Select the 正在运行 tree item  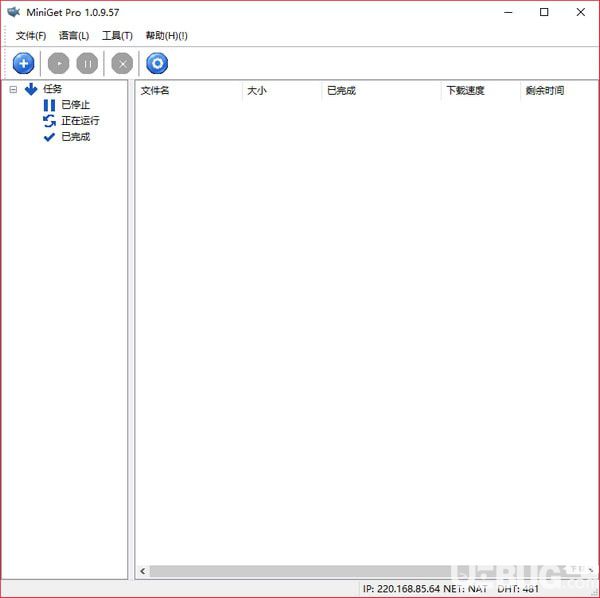(x=80, y=121)
